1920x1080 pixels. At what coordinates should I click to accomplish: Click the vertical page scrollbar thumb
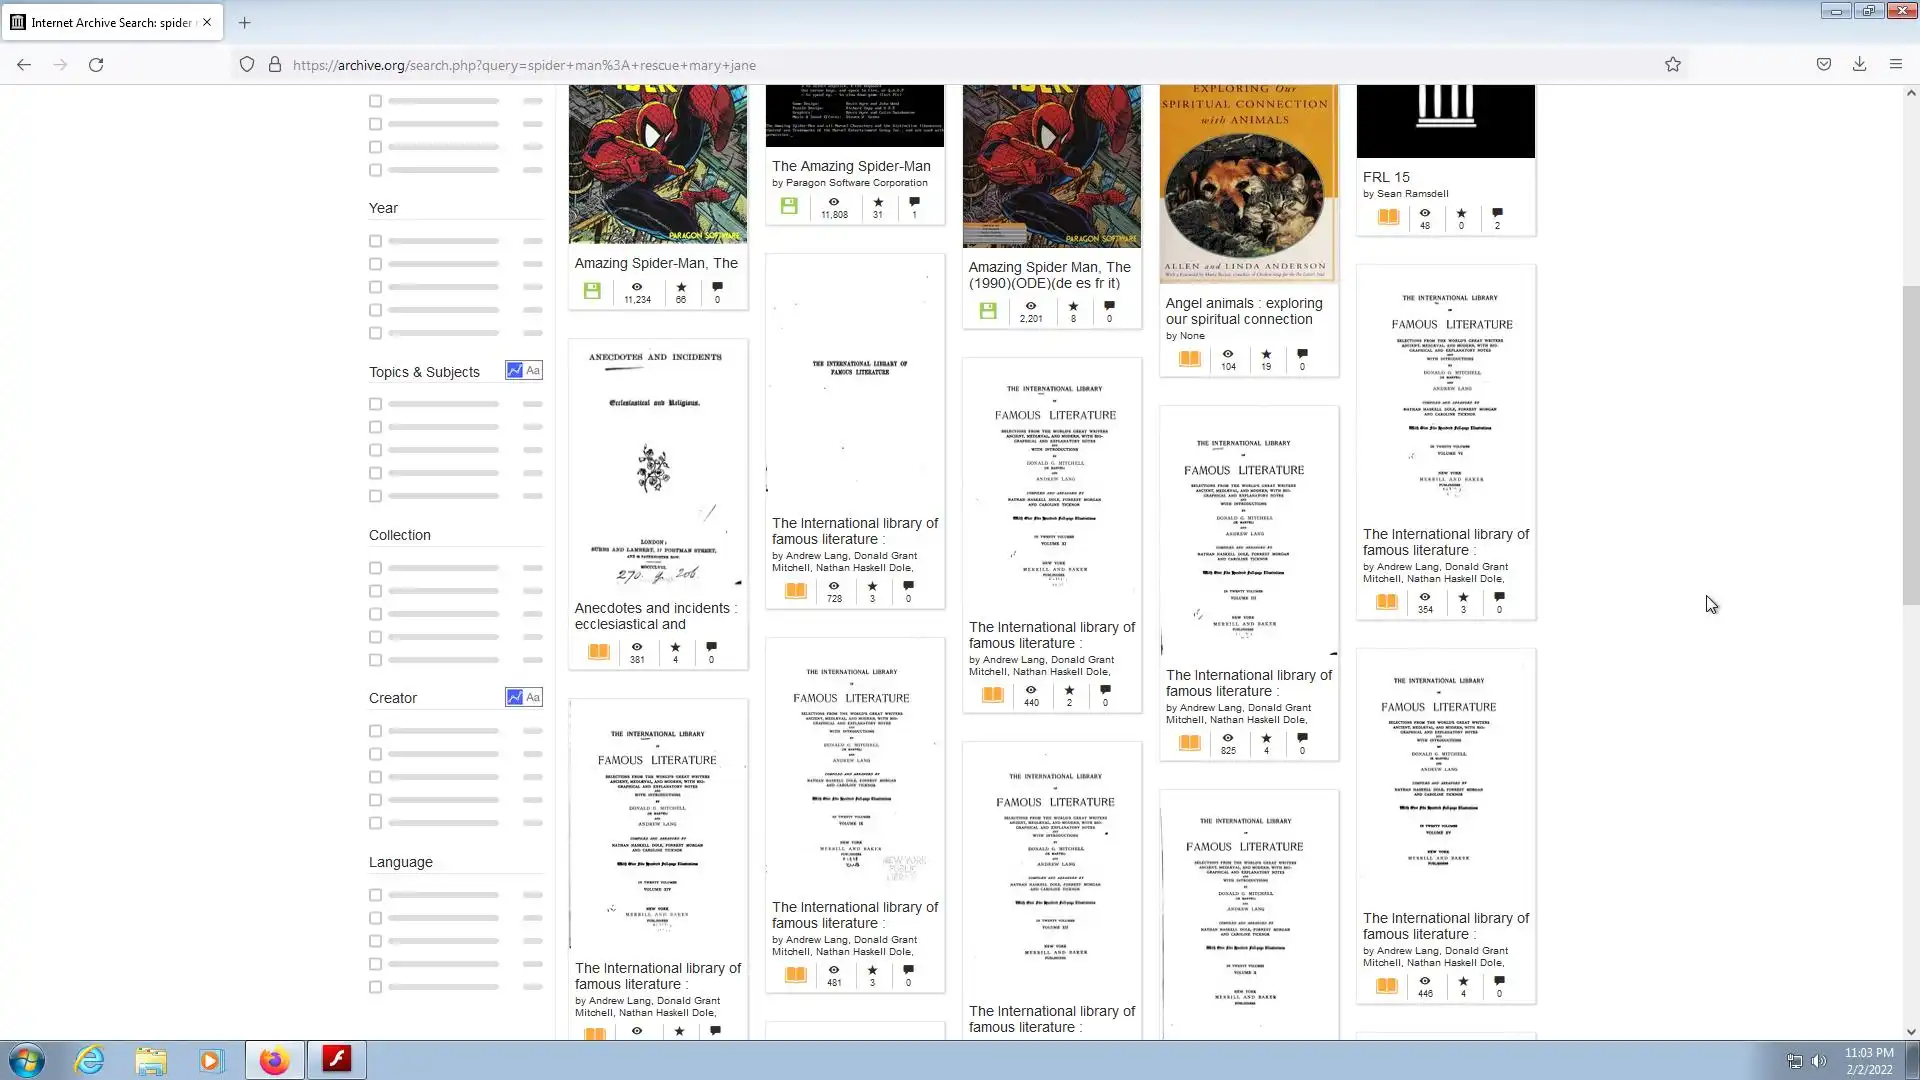(x=1911, y=445)
